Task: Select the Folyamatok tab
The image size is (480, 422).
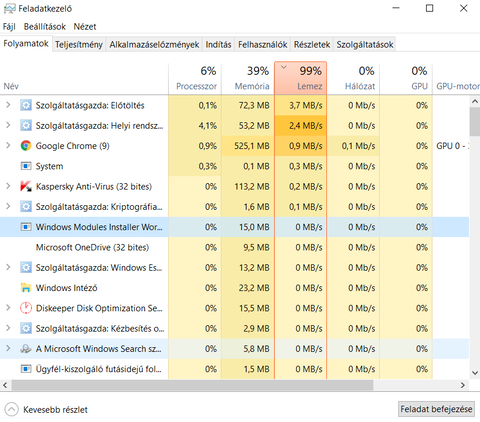Action: point(26,44)
